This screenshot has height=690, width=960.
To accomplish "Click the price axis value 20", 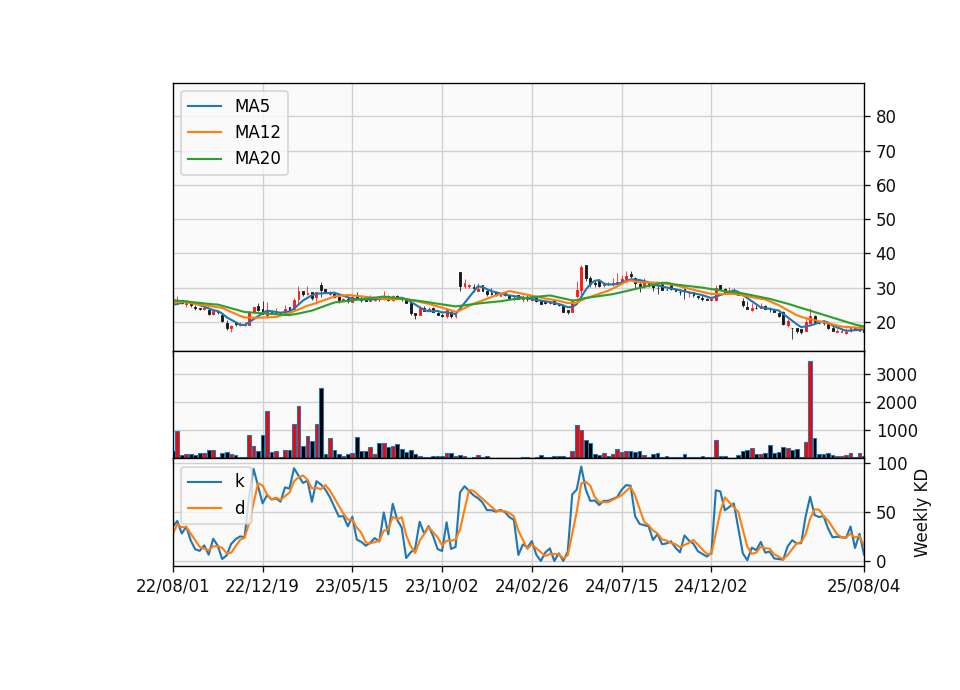I will (885, 323).
